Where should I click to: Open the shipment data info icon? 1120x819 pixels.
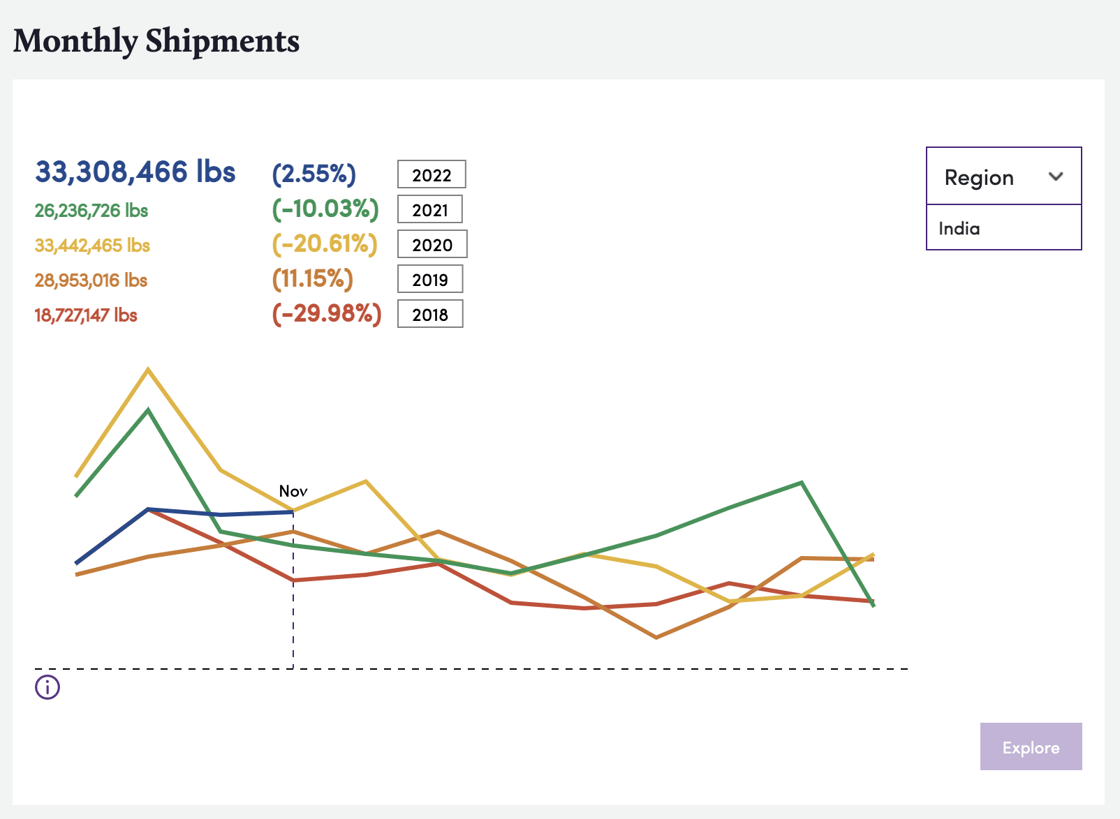pyautogui.click(x=46, y=687)
